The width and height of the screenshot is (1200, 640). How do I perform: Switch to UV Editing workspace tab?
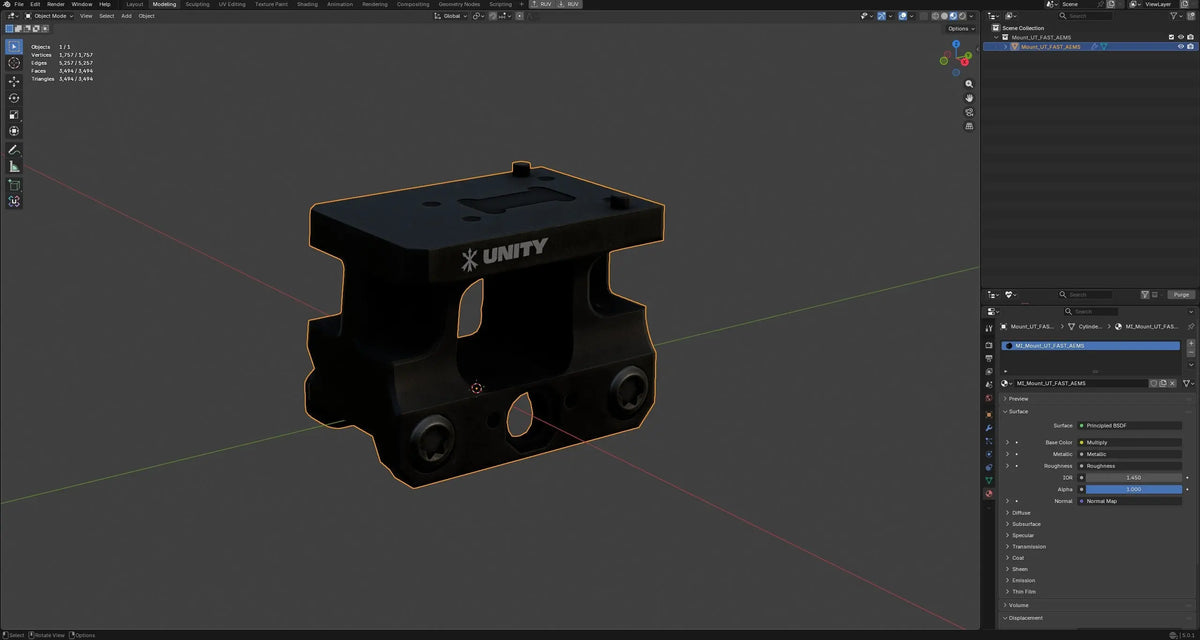(x=232, y=4)
